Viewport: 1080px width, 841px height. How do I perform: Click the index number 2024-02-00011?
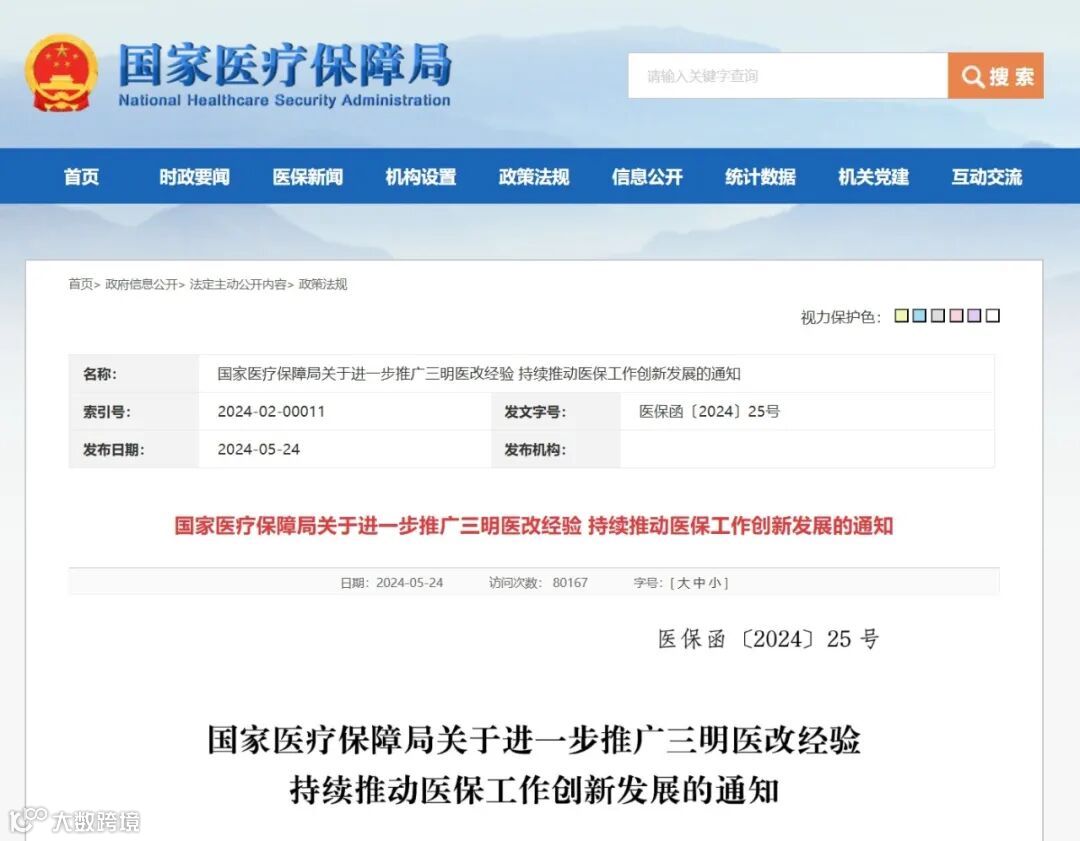pos(271,411)
